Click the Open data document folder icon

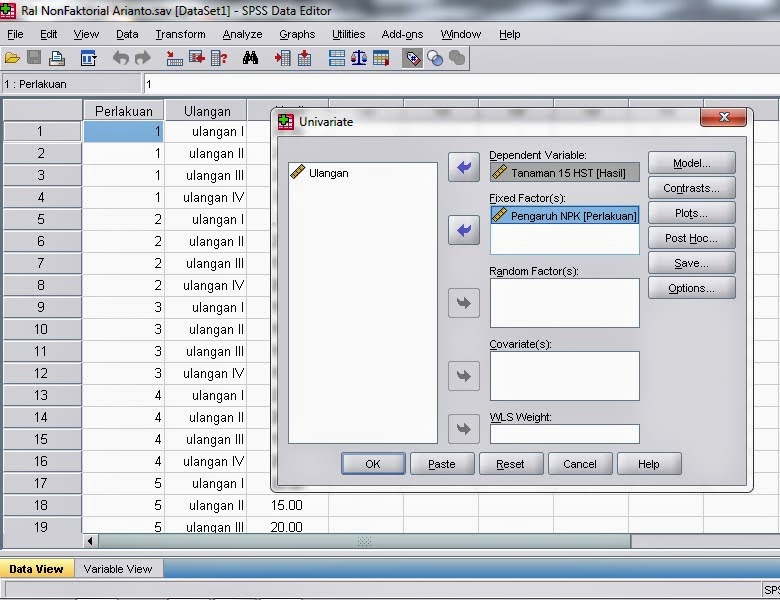(12, 59)
